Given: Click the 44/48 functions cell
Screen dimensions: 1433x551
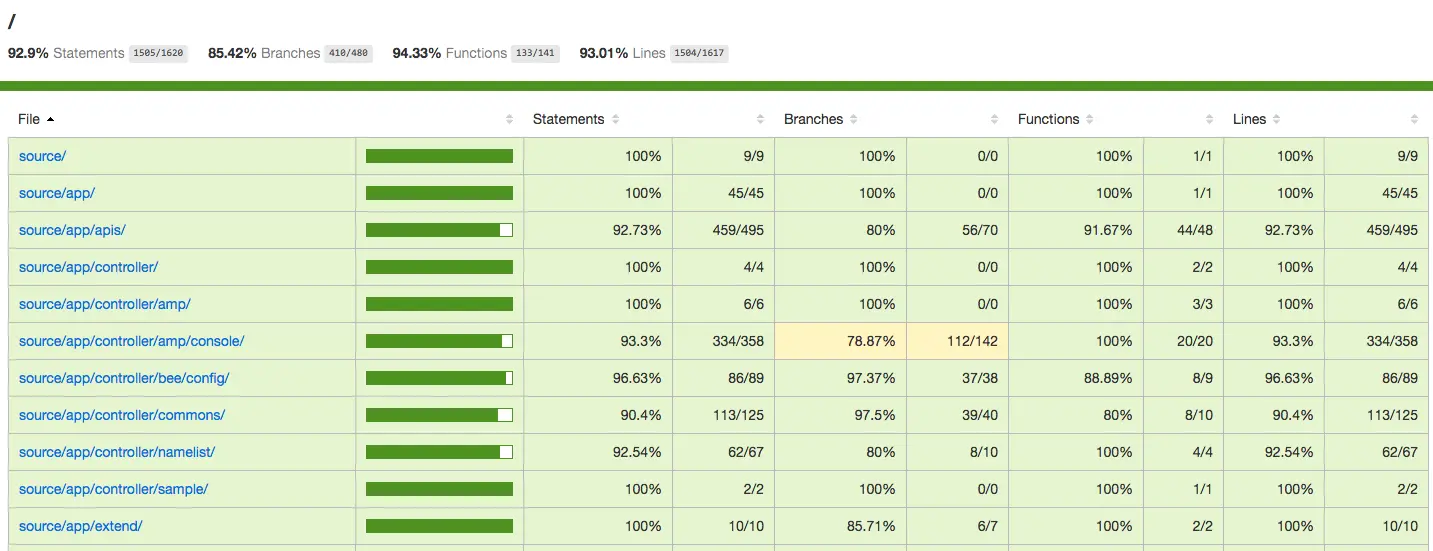Looking at the screenshot, I should pos(1183,230).
